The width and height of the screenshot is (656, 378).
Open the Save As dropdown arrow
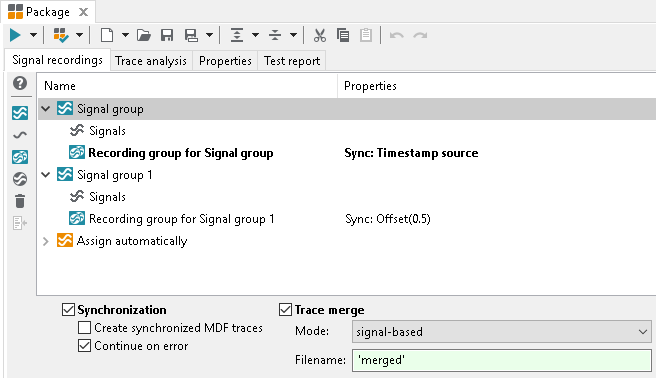tap(210, 35)
